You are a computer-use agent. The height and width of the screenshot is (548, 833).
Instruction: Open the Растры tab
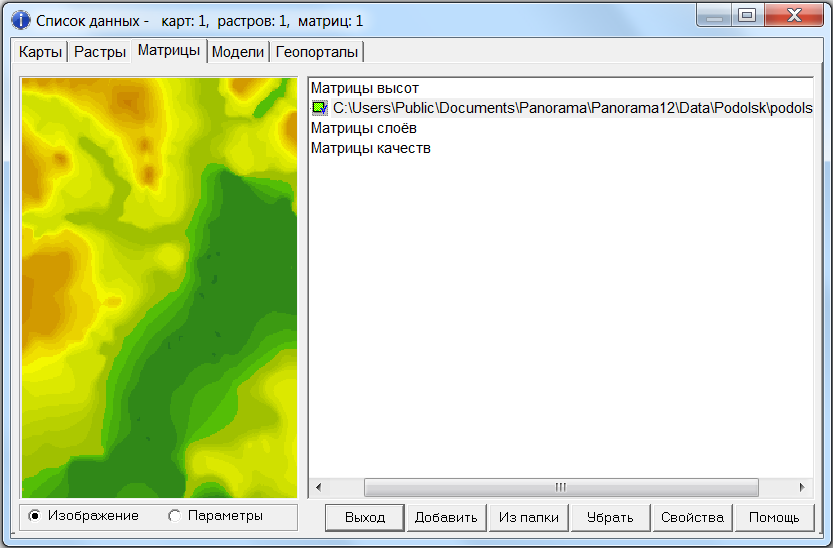point(99,52)
